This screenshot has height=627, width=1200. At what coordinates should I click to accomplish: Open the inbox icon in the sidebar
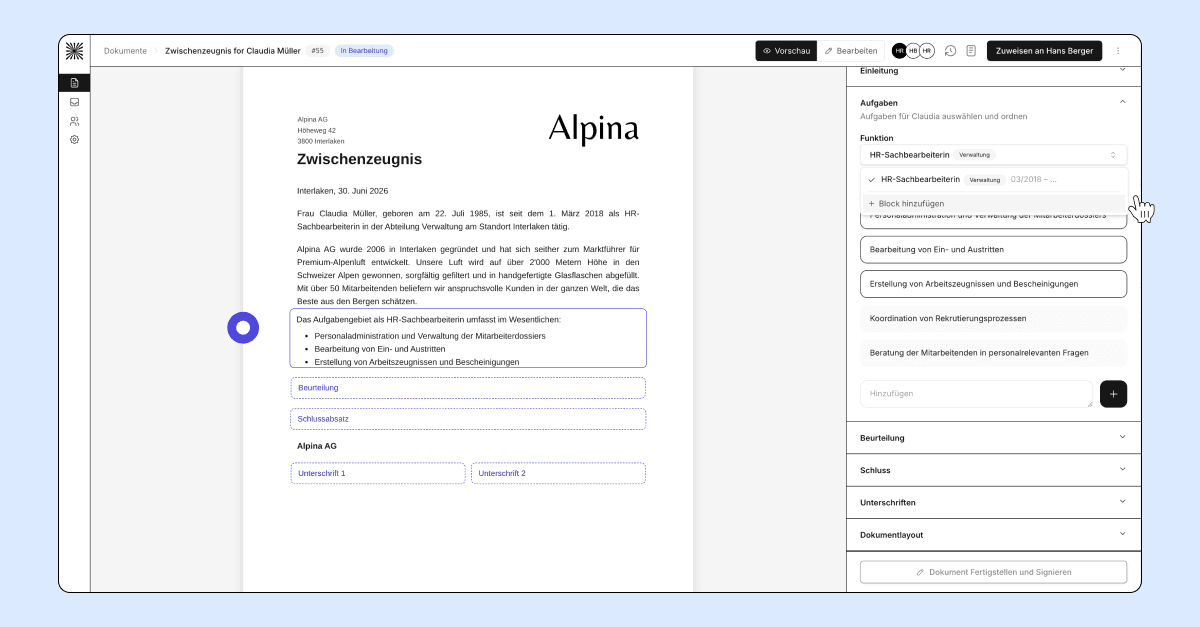click(x=74, y=102)
